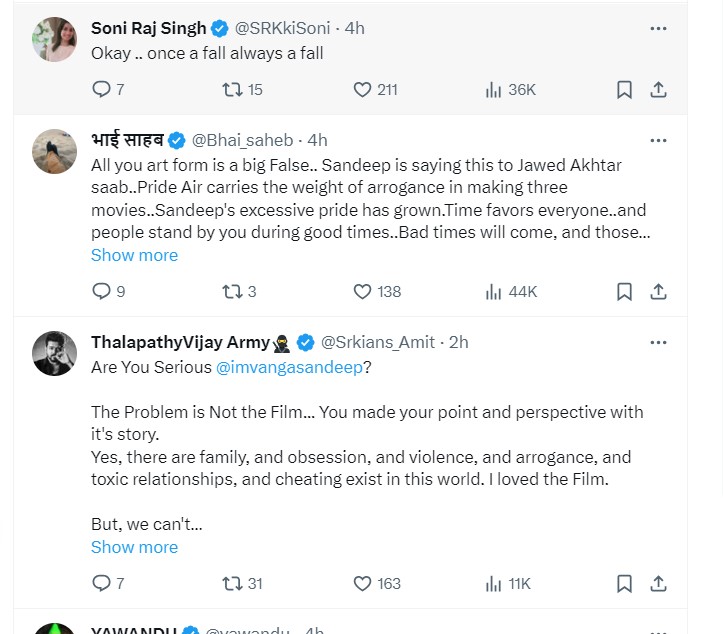Open Soni Raj Singh's profile picture
Viewport: 723px width, 634px height.
(52, 40)
